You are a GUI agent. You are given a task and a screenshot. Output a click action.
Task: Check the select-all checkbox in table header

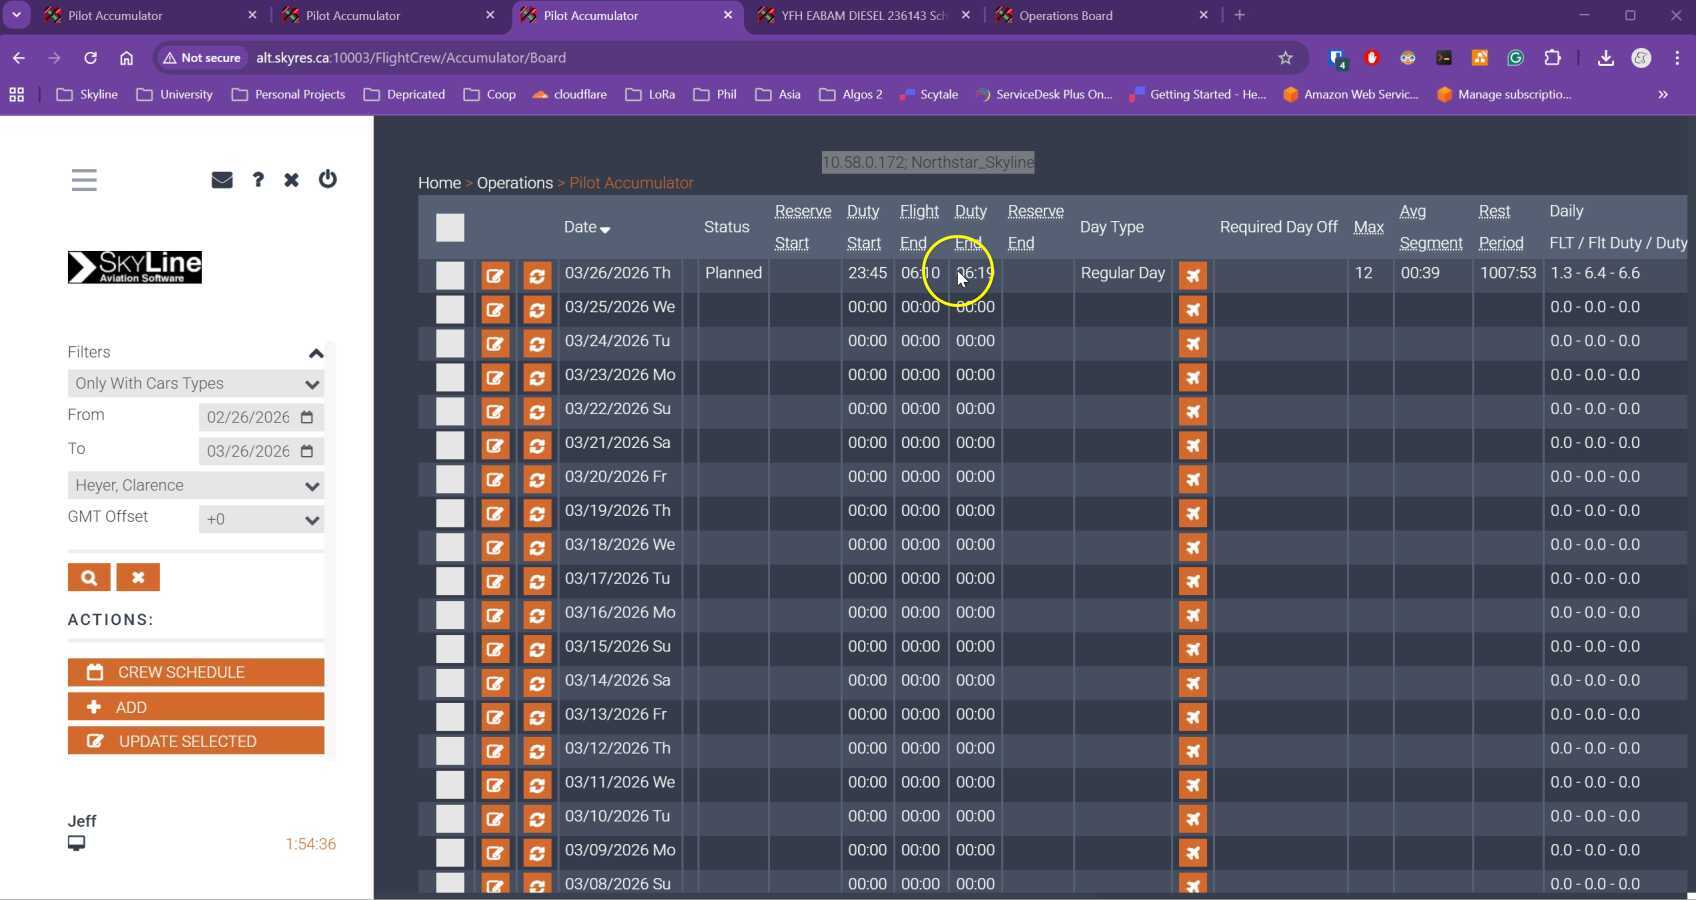450,228
